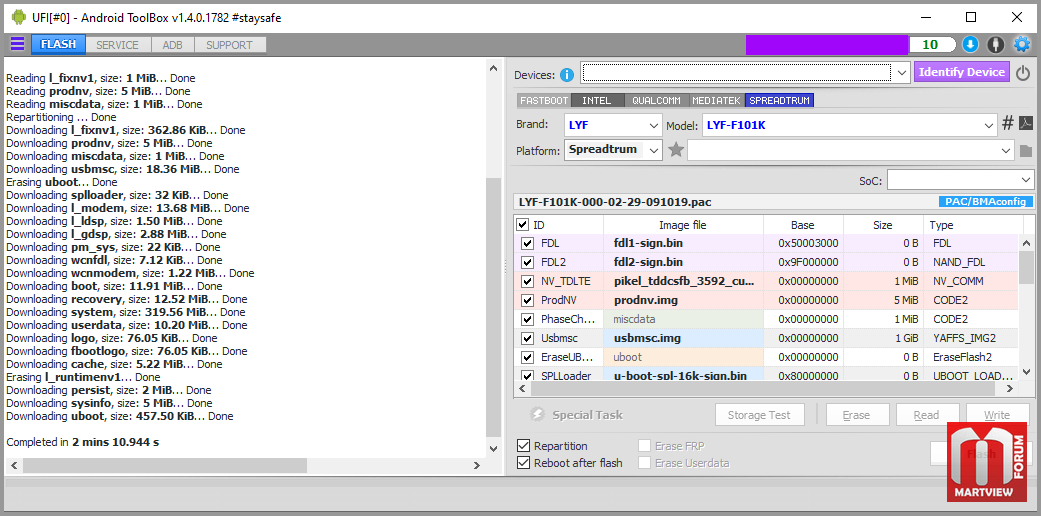The width and height of the screenshot is (1041, 516).
Task: Open the Brand LYF dropdown
Action: [653, 124]
